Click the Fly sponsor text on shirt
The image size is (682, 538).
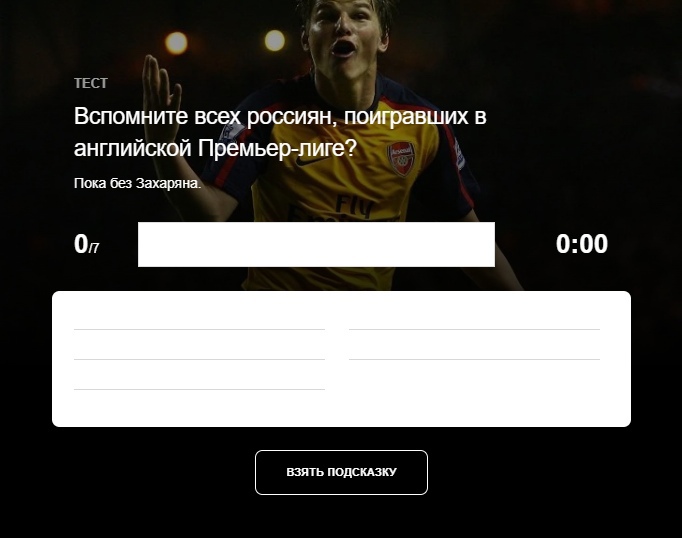pos(354,206)
